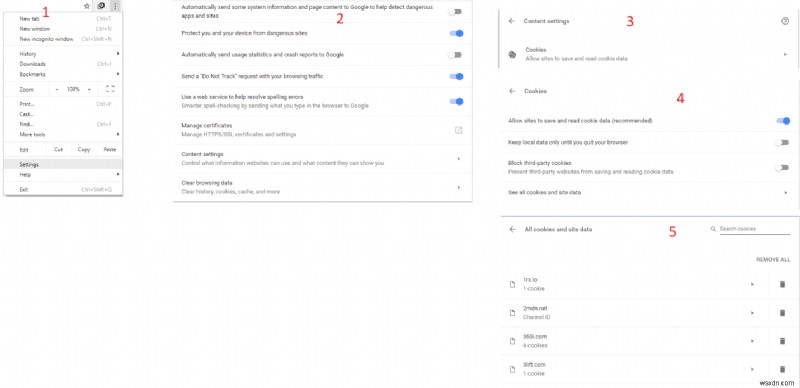The image size is (800, 388).
Task: Click file icon next to 3lift.com
Action: pos(512,369)
